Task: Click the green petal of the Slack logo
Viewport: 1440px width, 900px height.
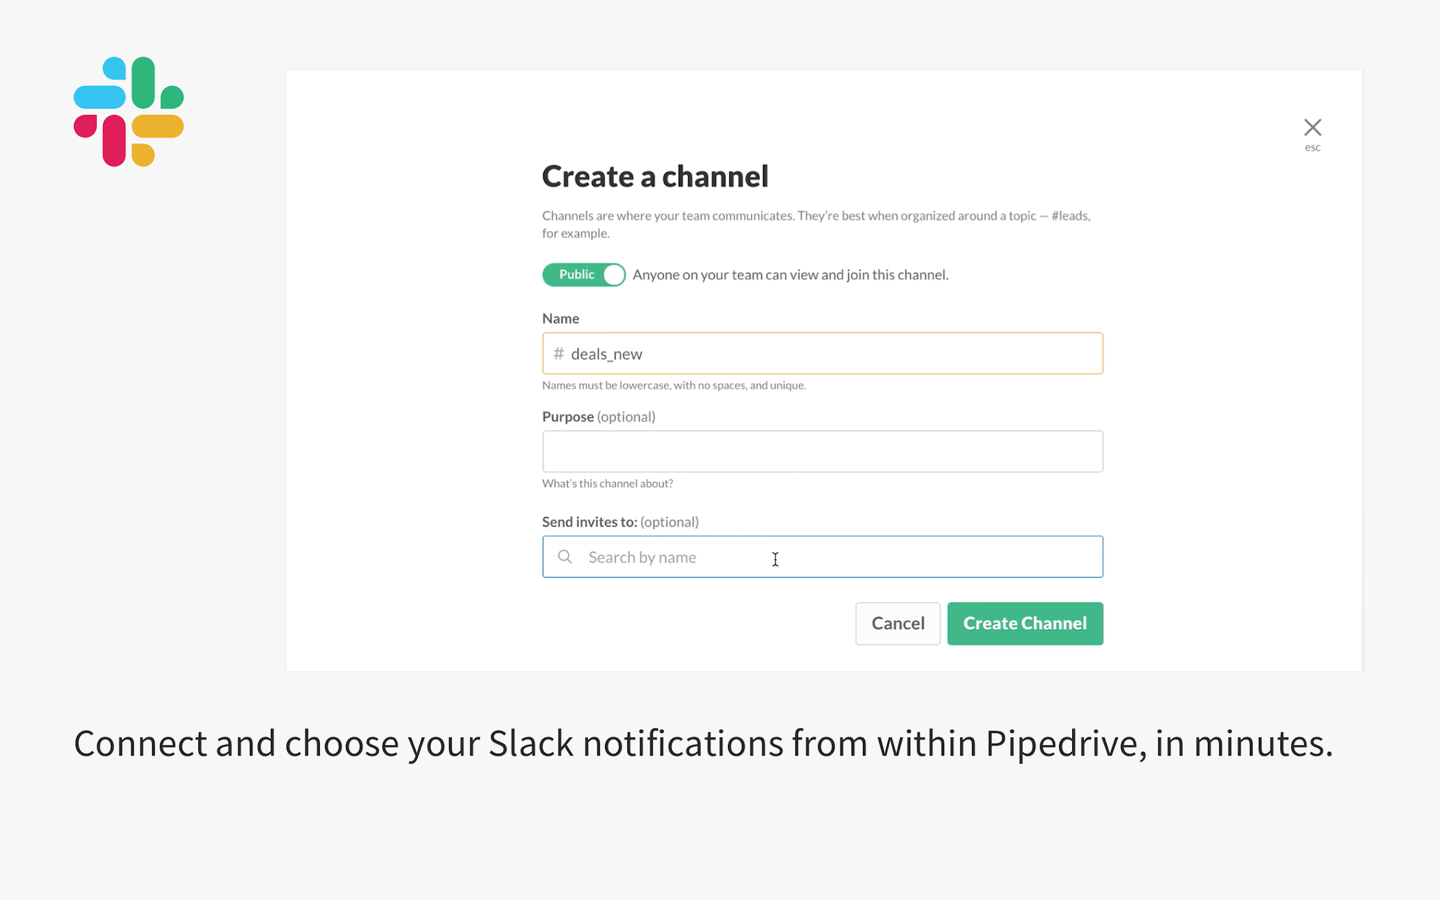Action: click(144, 82)
